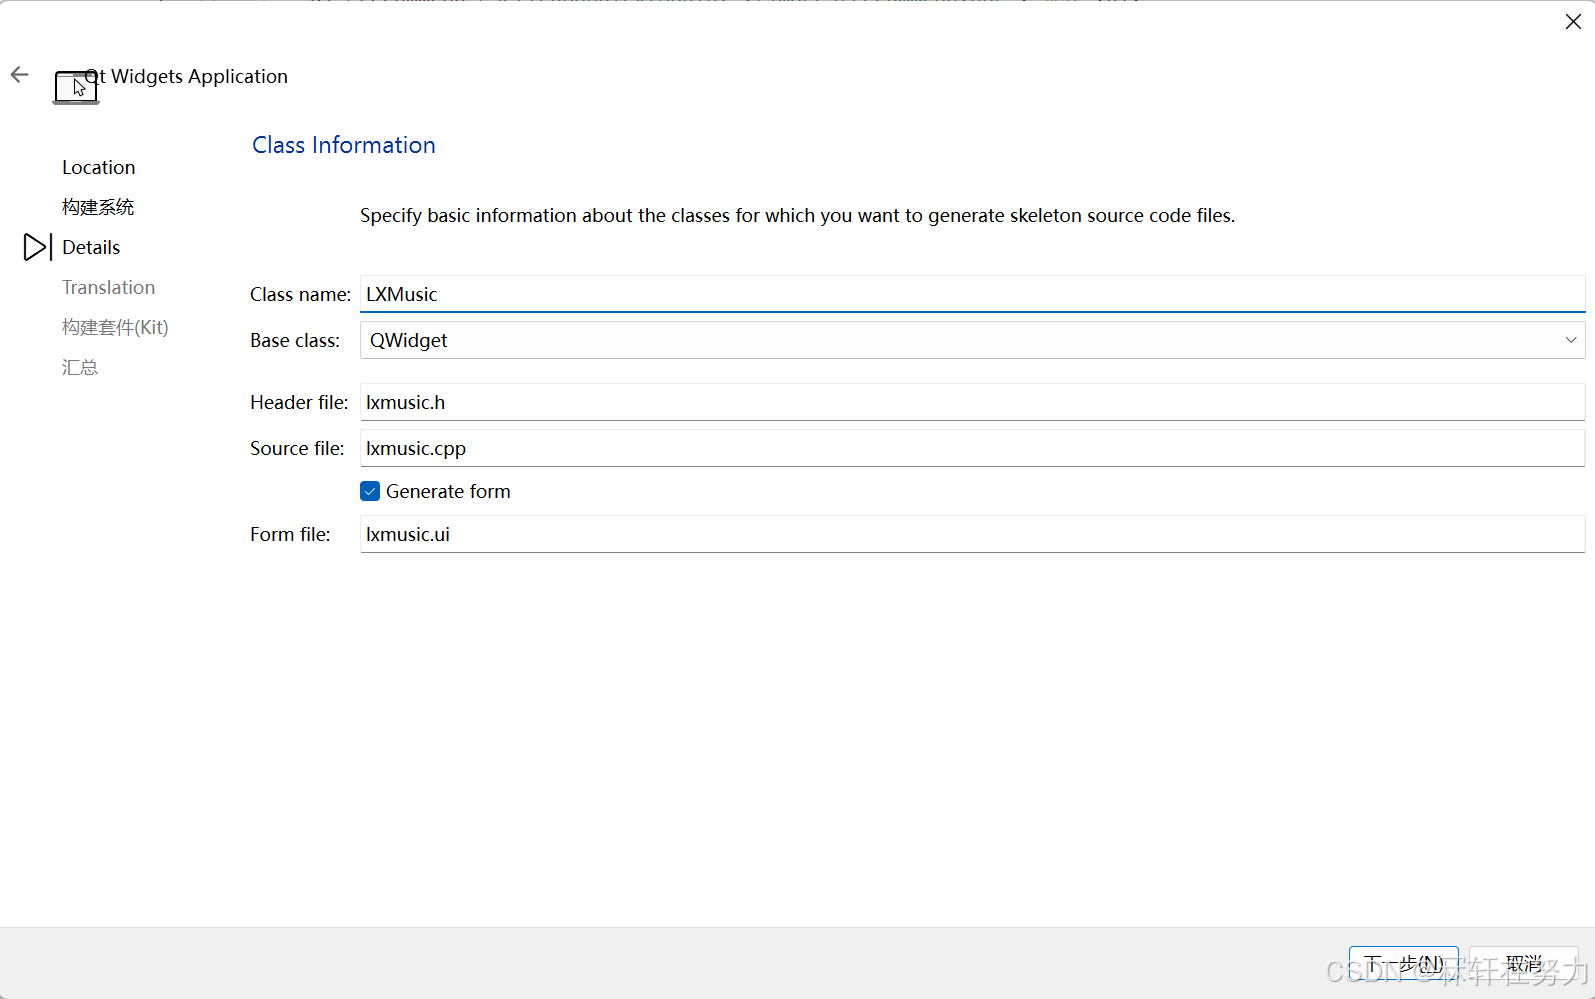Select the 构建系统 step in sidebar

98,207
